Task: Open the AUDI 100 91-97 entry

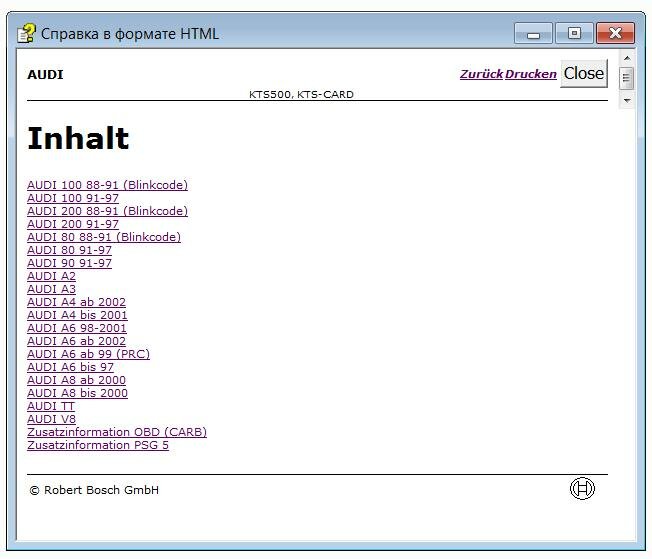Action: [x=72, y=198]
